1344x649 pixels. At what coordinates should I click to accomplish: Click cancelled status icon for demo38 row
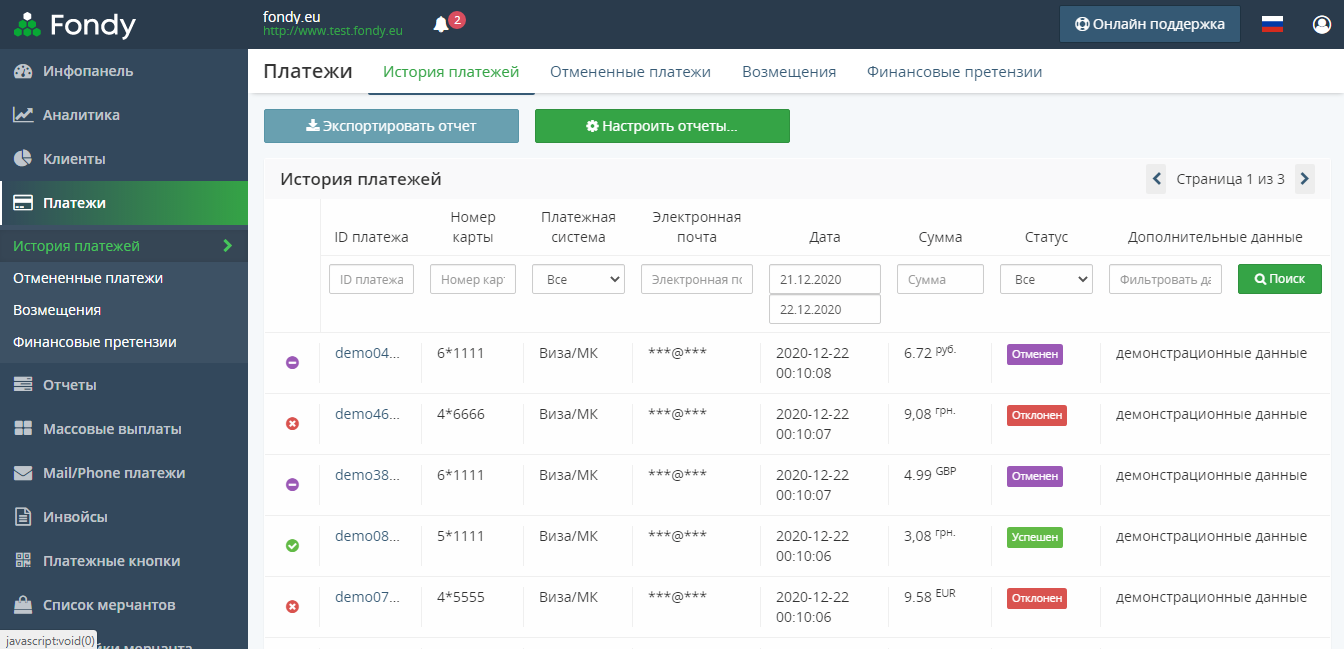pyautogui.click(x=292, y=485)
